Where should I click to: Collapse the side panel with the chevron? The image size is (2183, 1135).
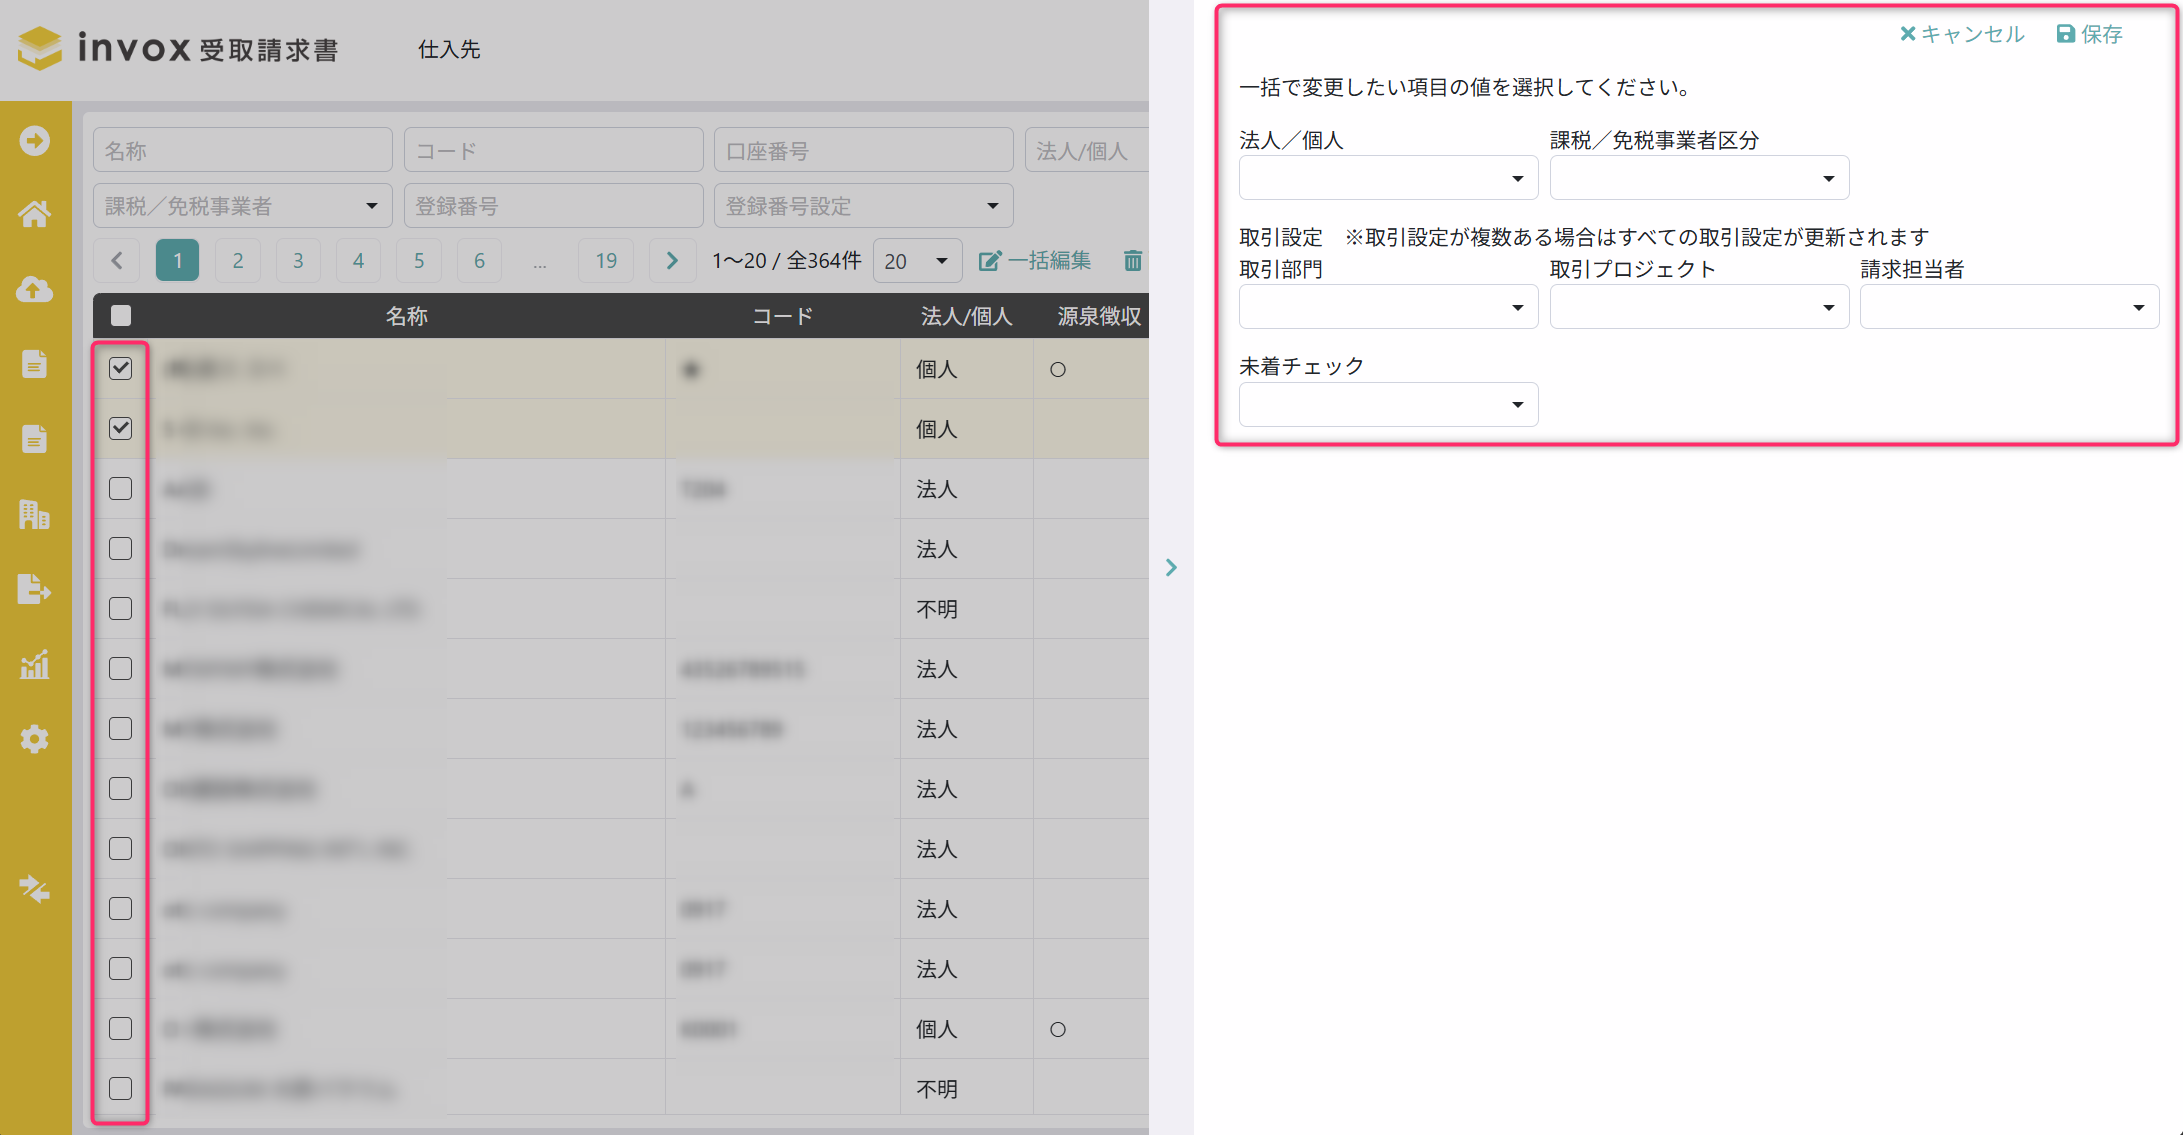[1171, 568]
